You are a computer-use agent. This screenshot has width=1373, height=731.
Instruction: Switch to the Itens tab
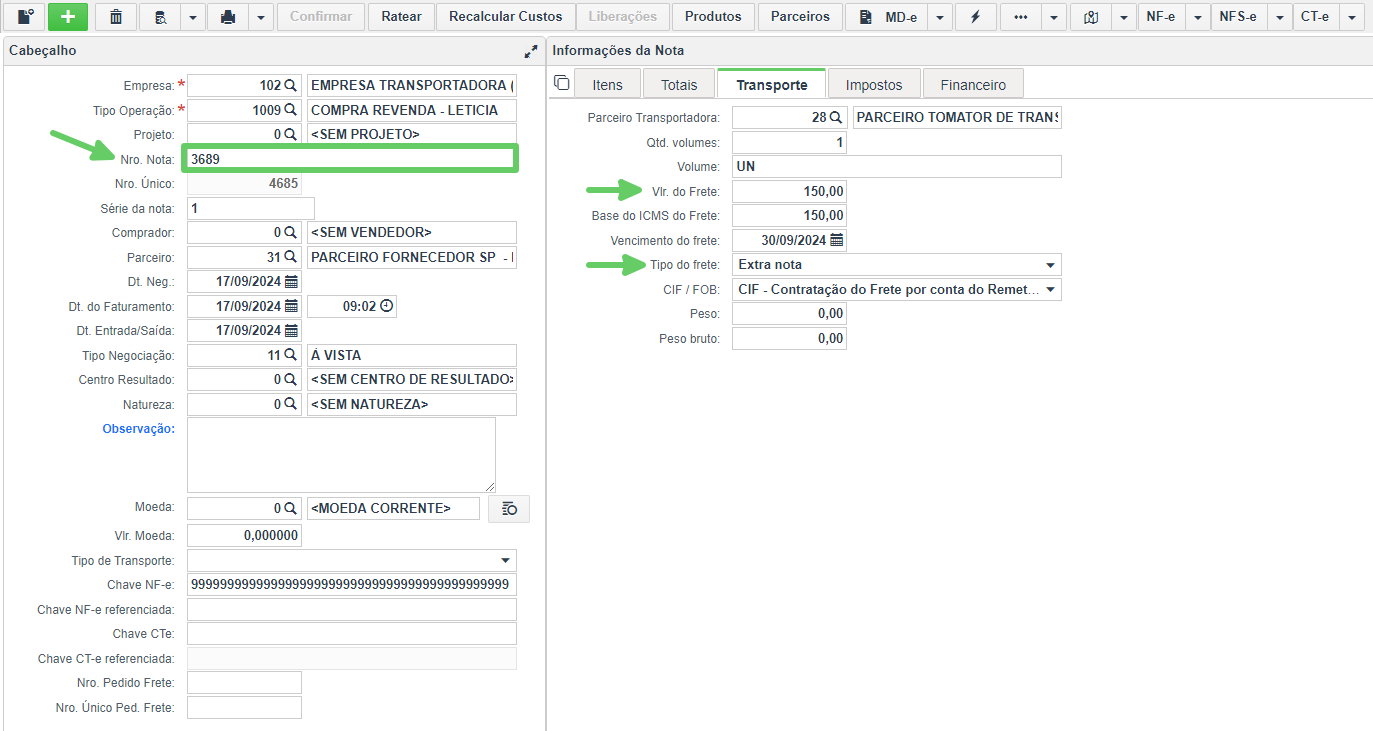click(607, 84)
